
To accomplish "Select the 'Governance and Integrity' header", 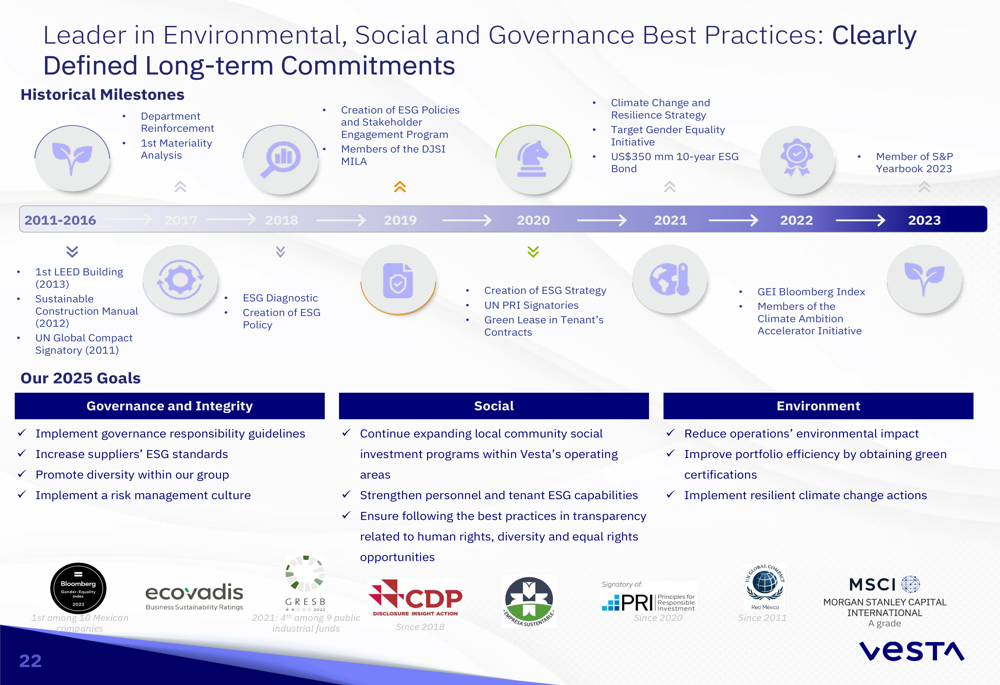I will [x=169, y=406].
